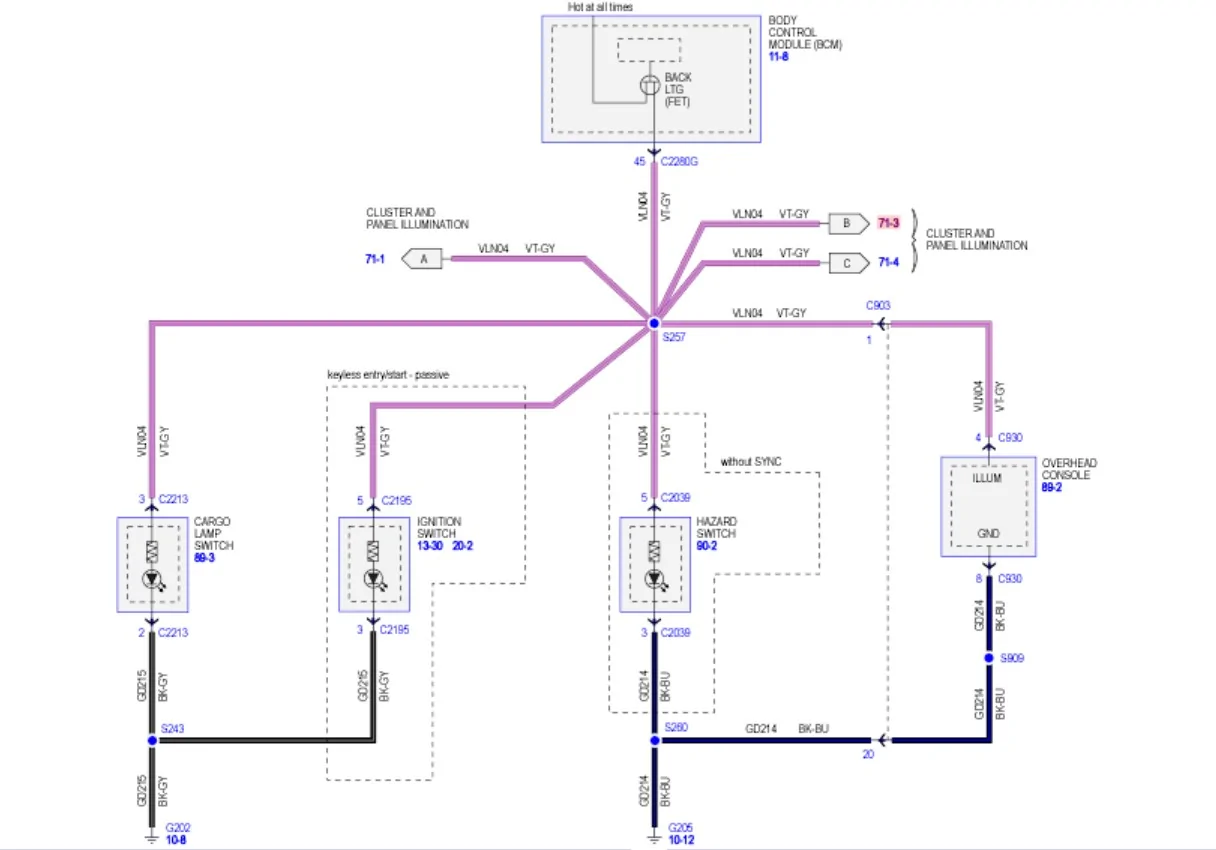Select the S243 splice node dot
1216x850 pixels.
tap(151, 741)
